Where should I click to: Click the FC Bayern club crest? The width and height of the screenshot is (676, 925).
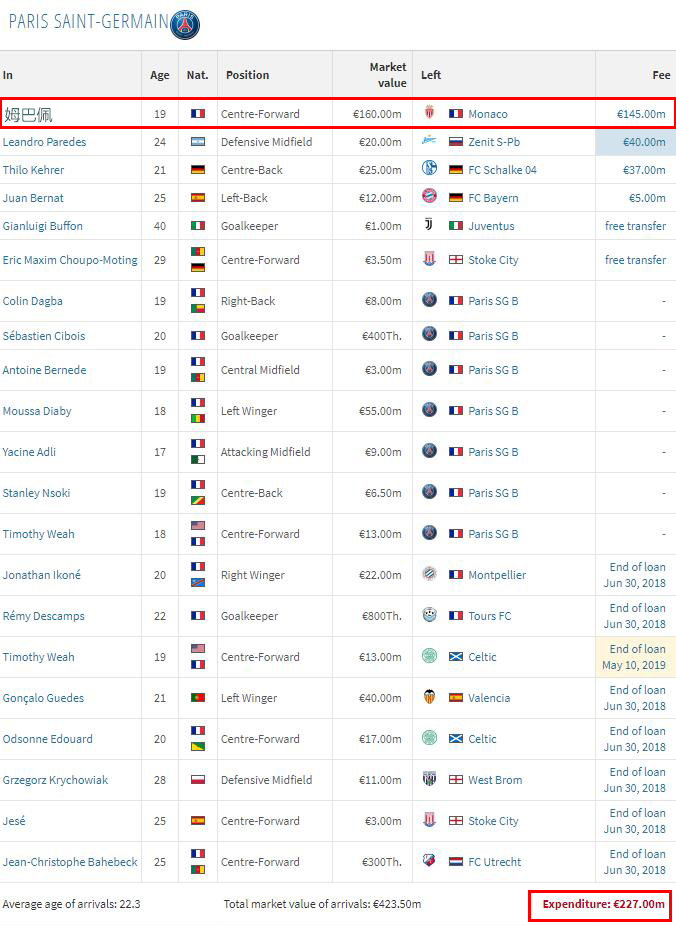coord(430,198)
